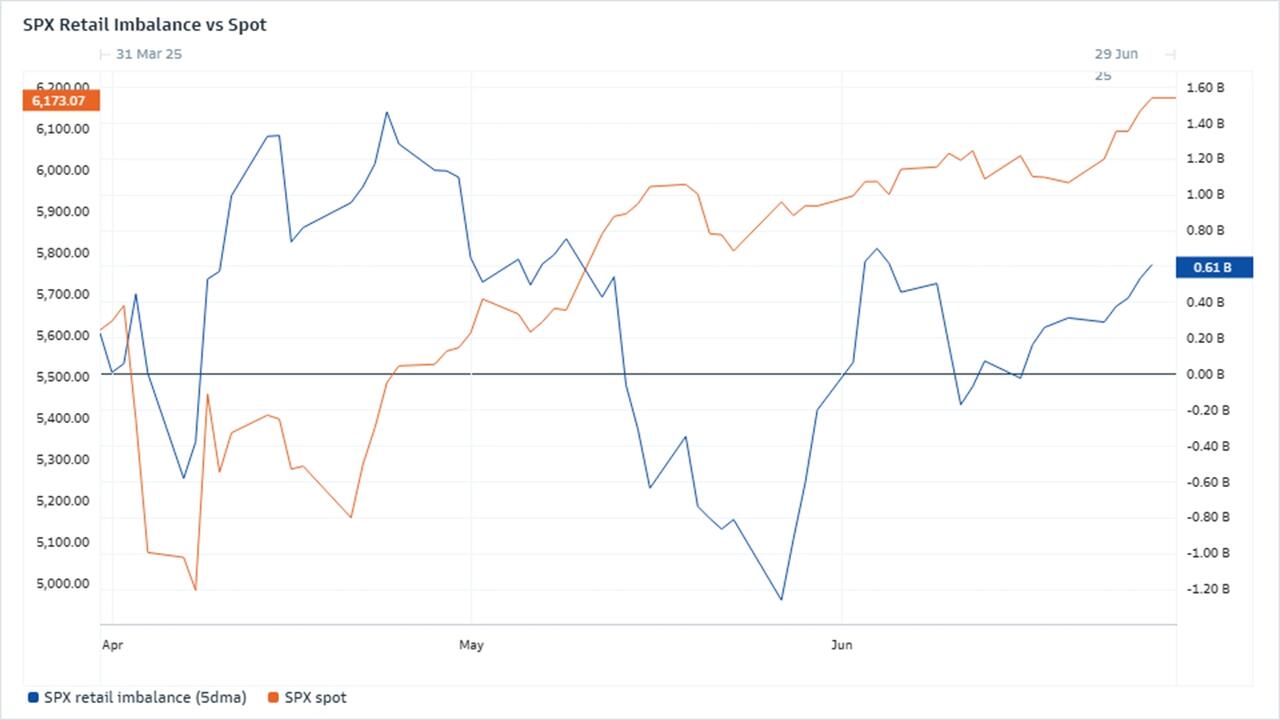Click the 5,500.00 label on left axis
The height and width of the screenshot is (720, 1280).
pyautogui.click(x=62, y=377)
